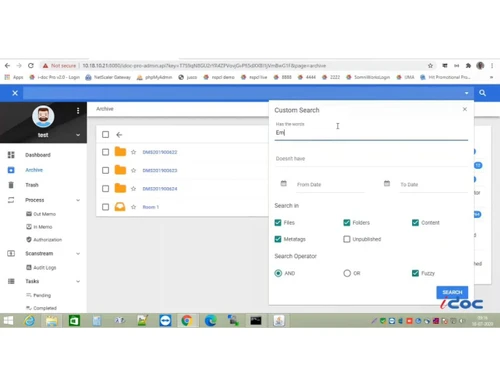This screenshot has height=375, width=500.
Task: Close the Custom Search panel
Action: pyautogui.click(x=465, y=109)
